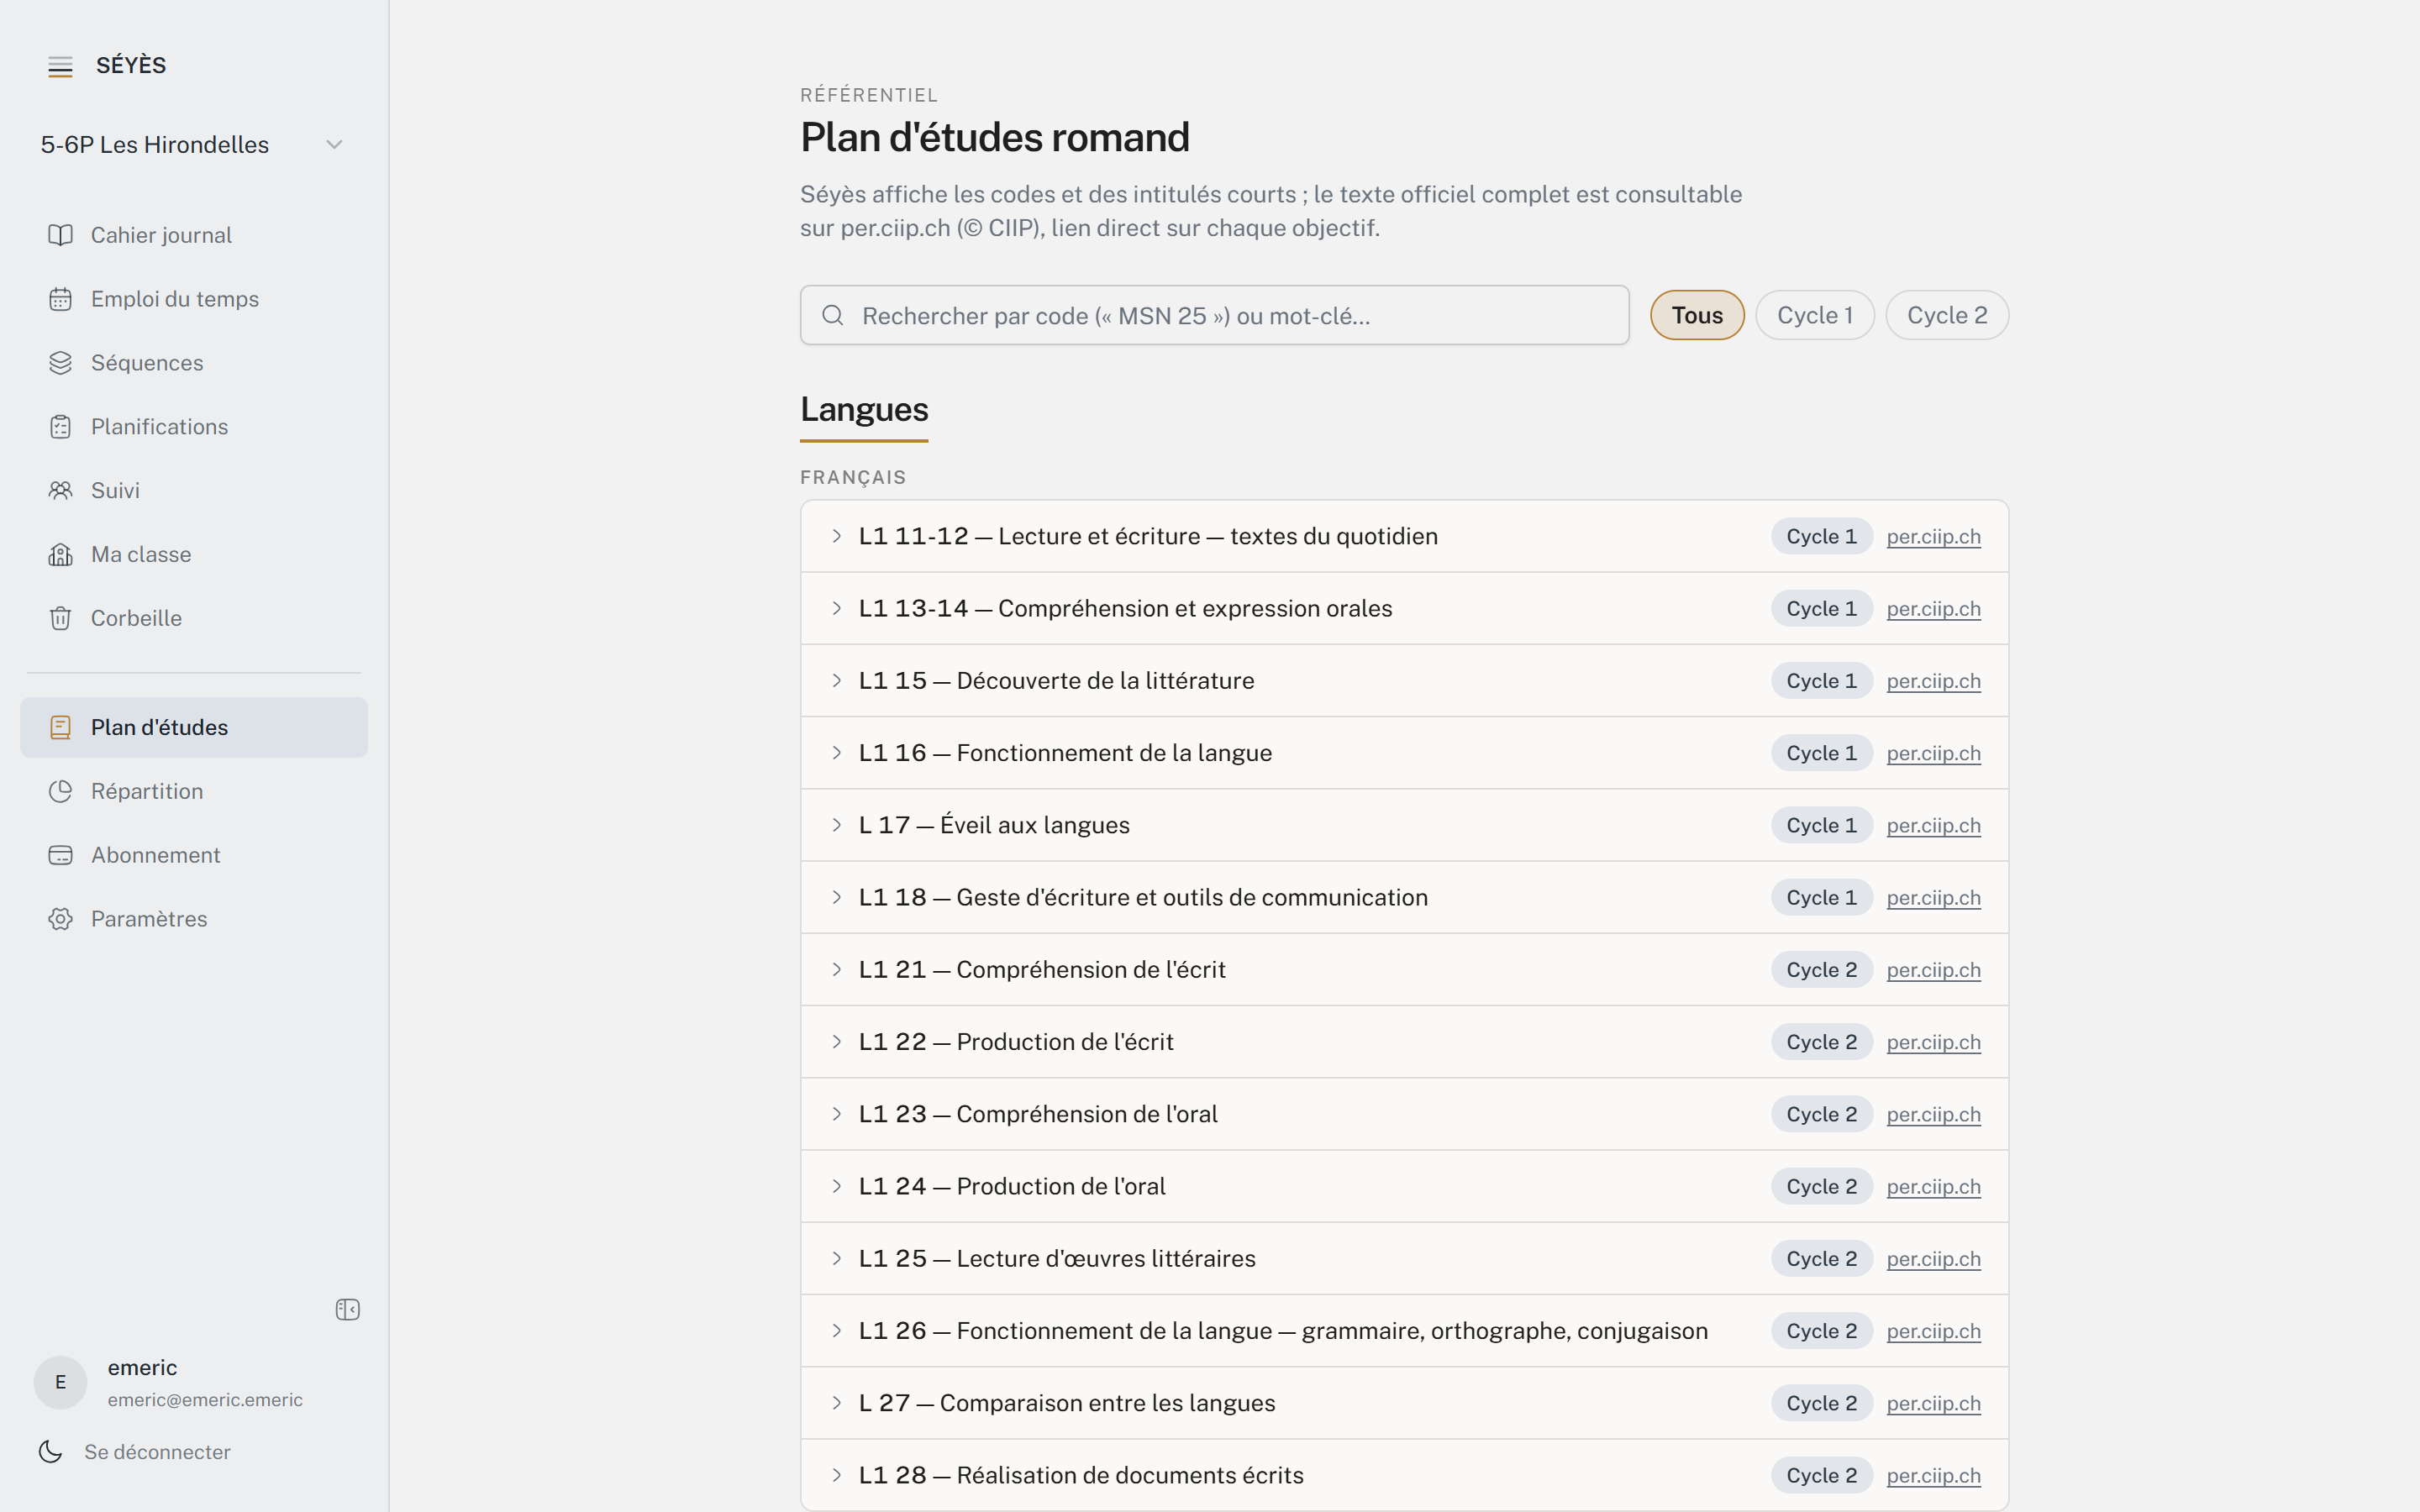The image size is (2420, 1512).
Task: Click the Séquences layers icon
Action: (x=60, y=363)
